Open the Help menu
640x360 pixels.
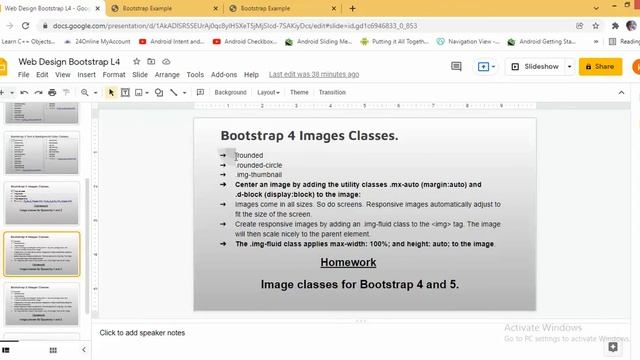tap(251, 75)
